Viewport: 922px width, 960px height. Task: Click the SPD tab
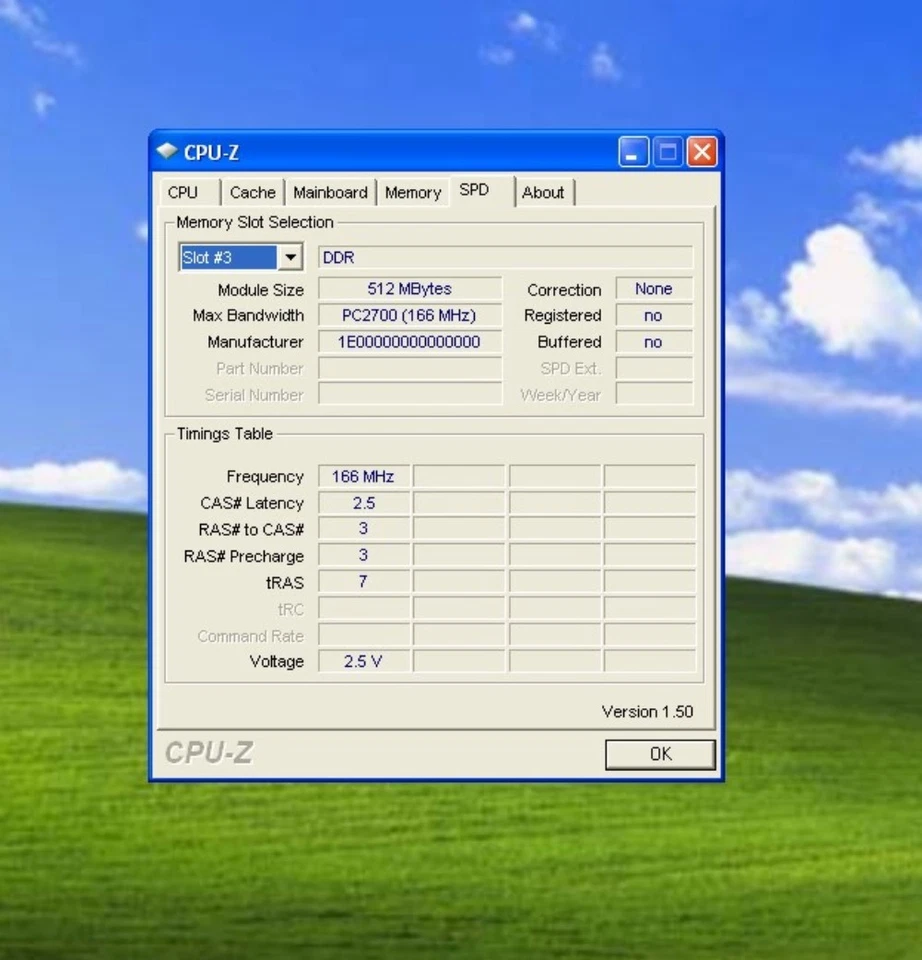point(482,190)
